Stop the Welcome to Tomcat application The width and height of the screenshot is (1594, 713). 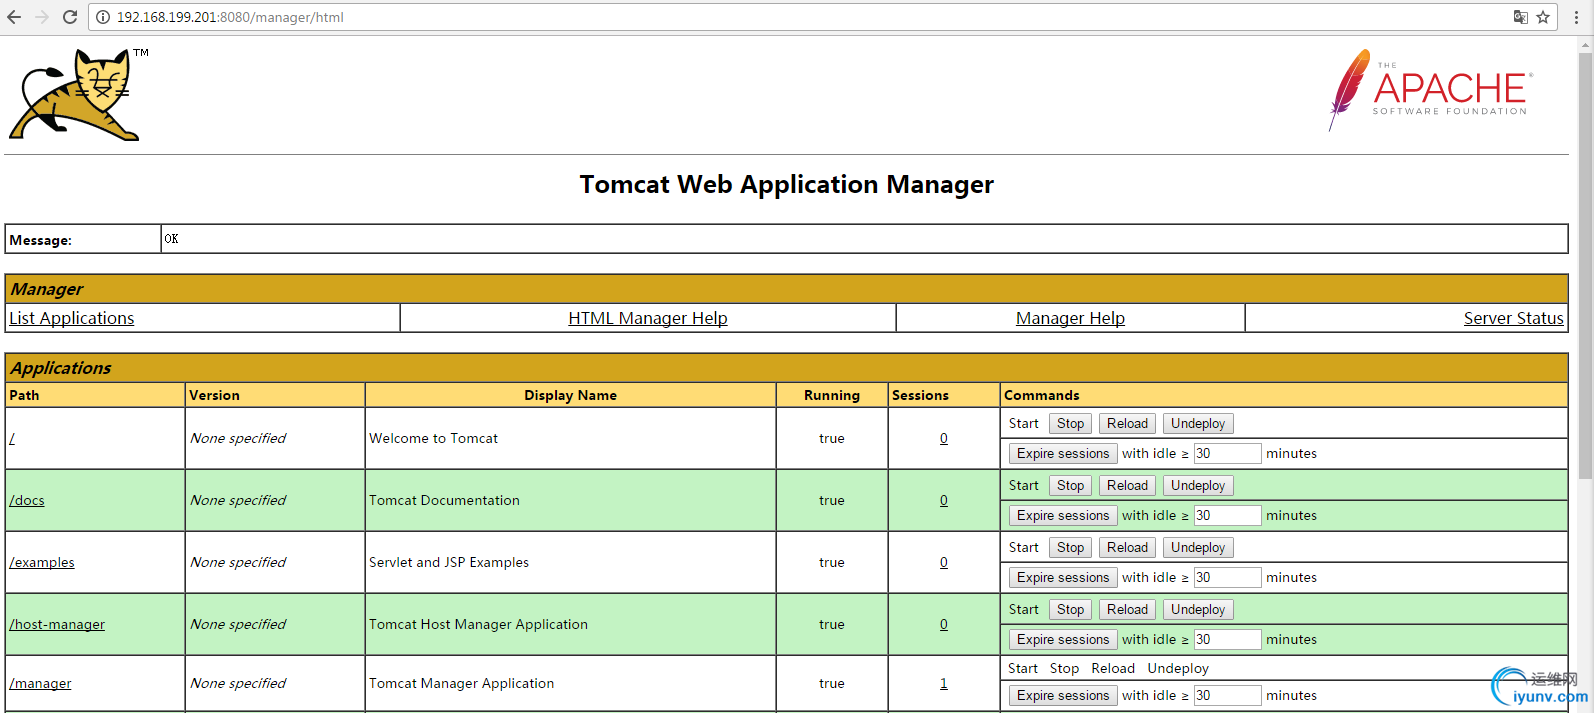coord(1070,424)
